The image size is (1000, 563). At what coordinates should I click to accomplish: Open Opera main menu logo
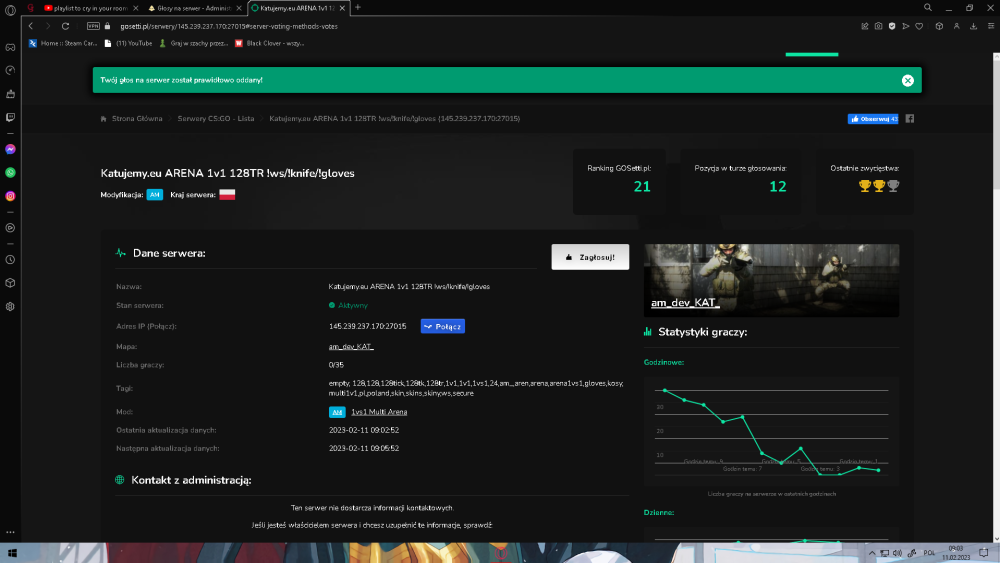pyautogui.click(x=10, y=10)
